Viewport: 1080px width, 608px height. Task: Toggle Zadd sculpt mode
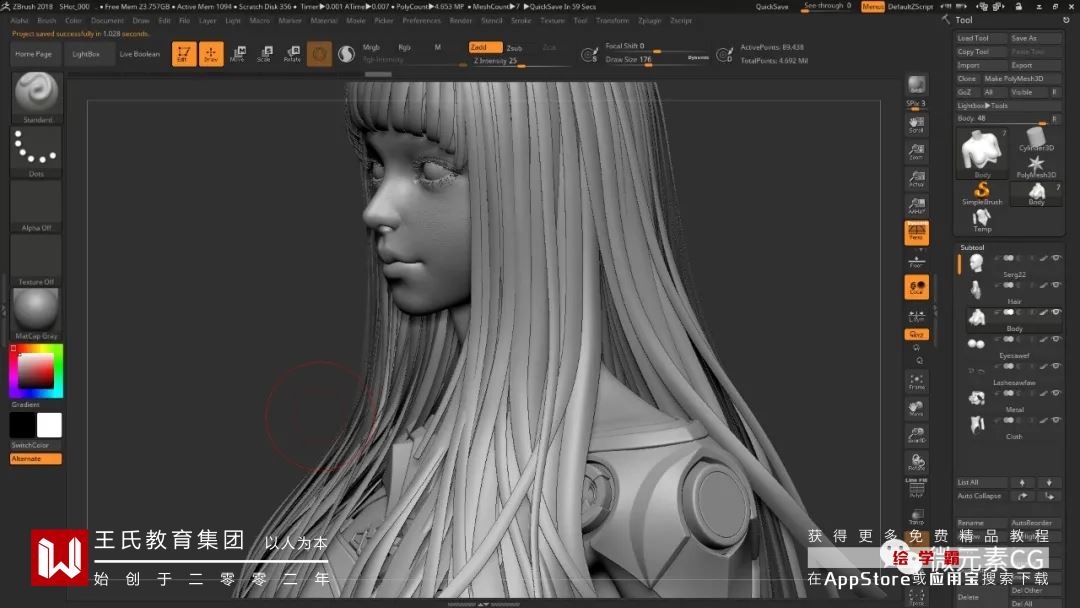[485, 47]
